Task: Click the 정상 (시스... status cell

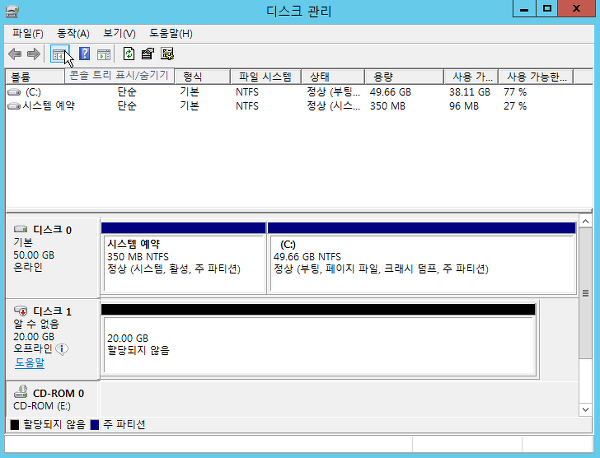Action: click(333, 106)
